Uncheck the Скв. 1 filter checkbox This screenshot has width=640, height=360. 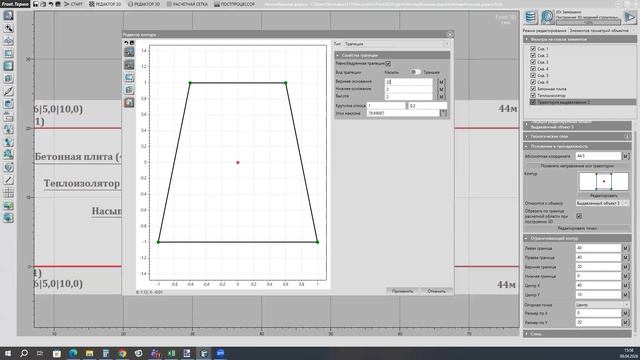pos(533,49)
